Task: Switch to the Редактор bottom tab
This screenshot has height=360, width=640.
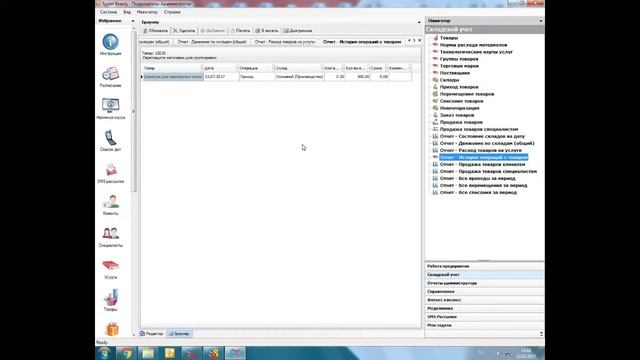Action: click(151, 334)
